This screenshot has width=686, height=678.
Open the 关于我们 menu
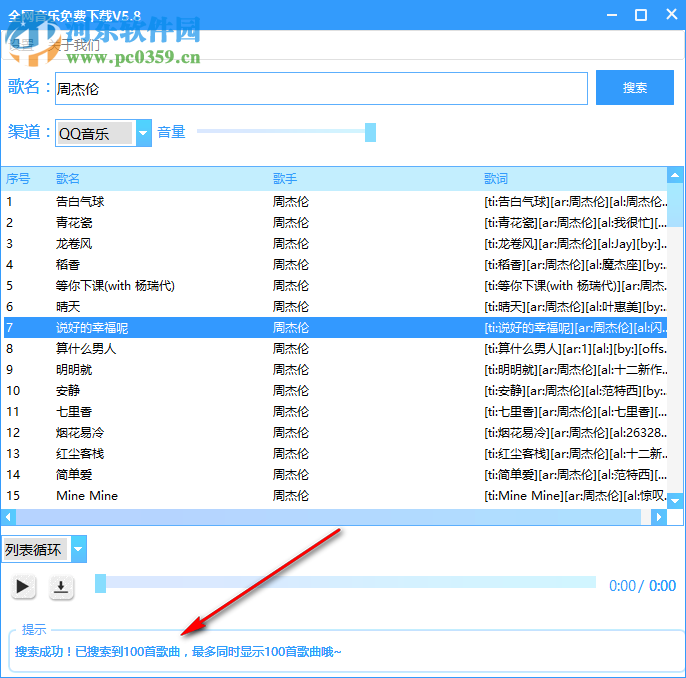point(74,45)
